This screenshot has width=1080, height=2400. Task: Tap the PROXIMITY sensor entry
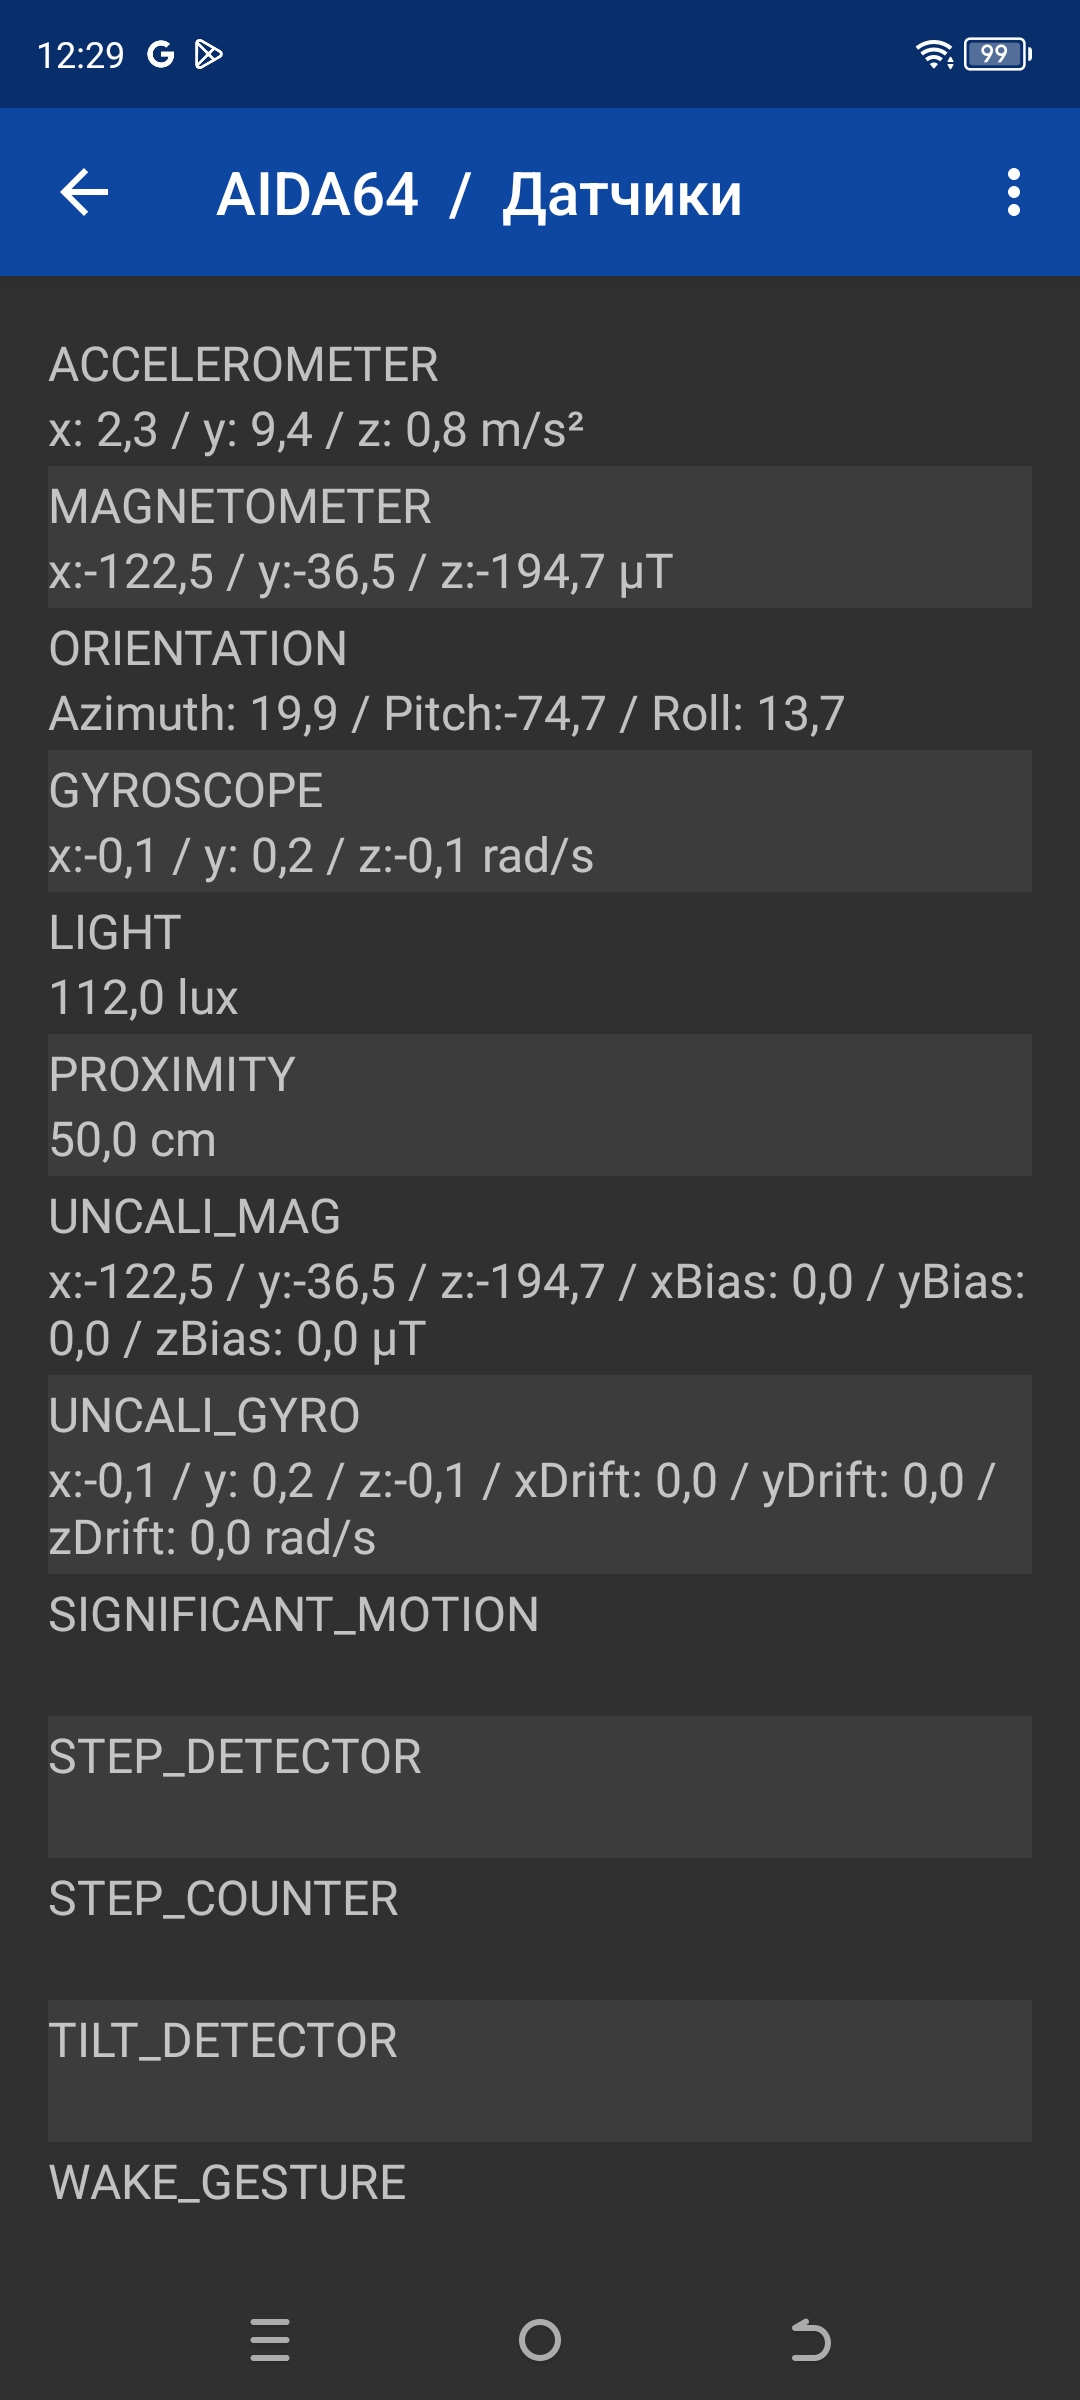click(x=540, y=1106)
